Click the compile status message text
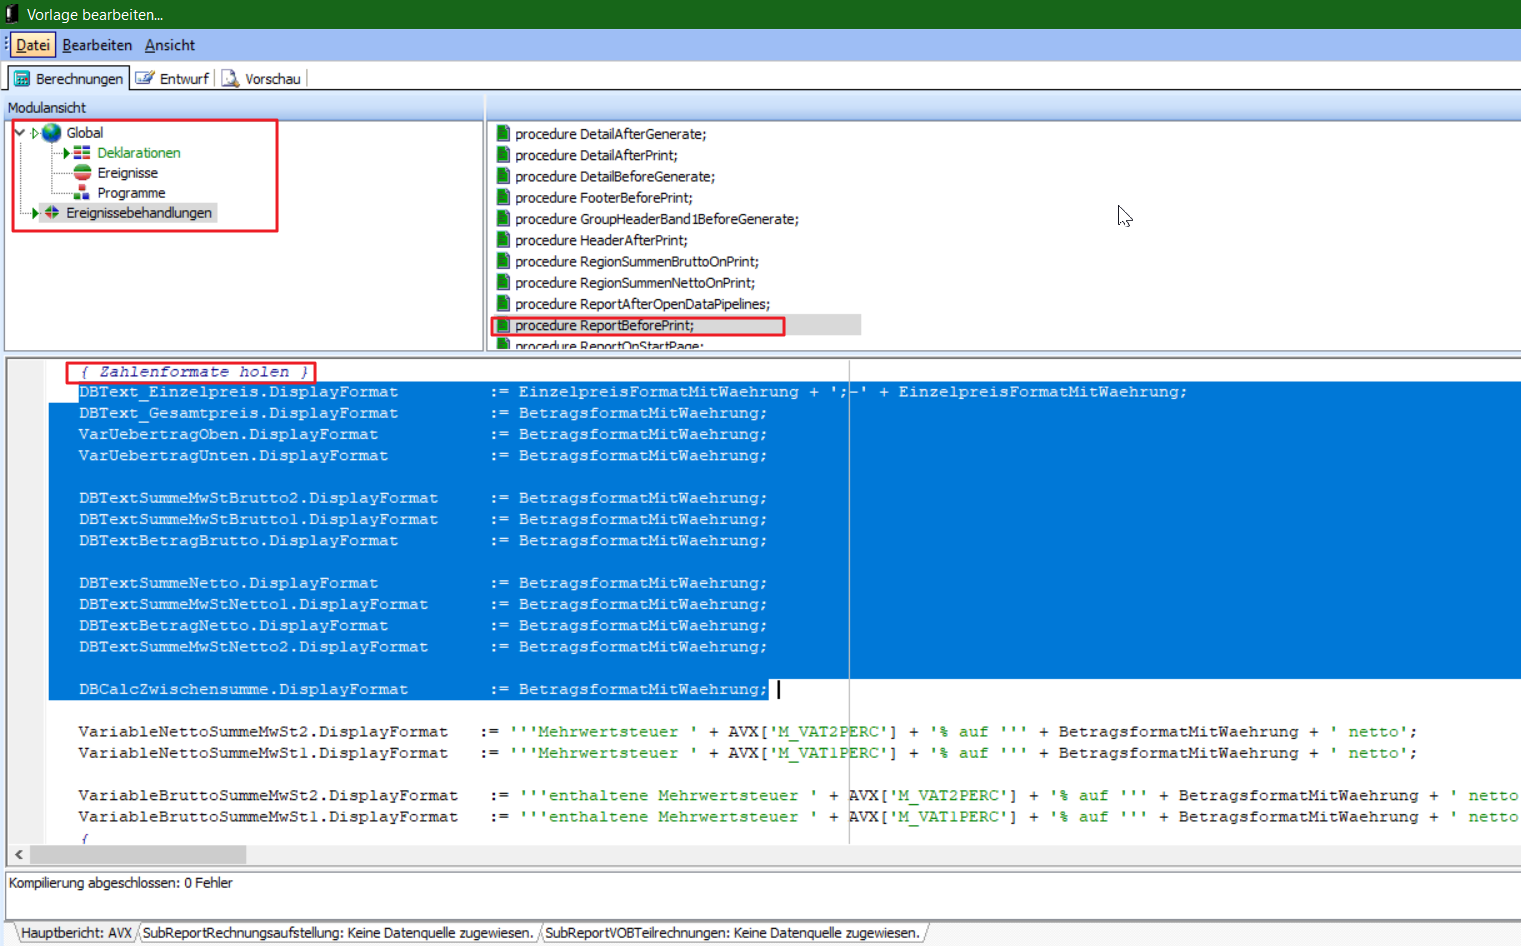The width and height of the screenshot is (1521, 946). pyautogui.click(x=121, y=883)
